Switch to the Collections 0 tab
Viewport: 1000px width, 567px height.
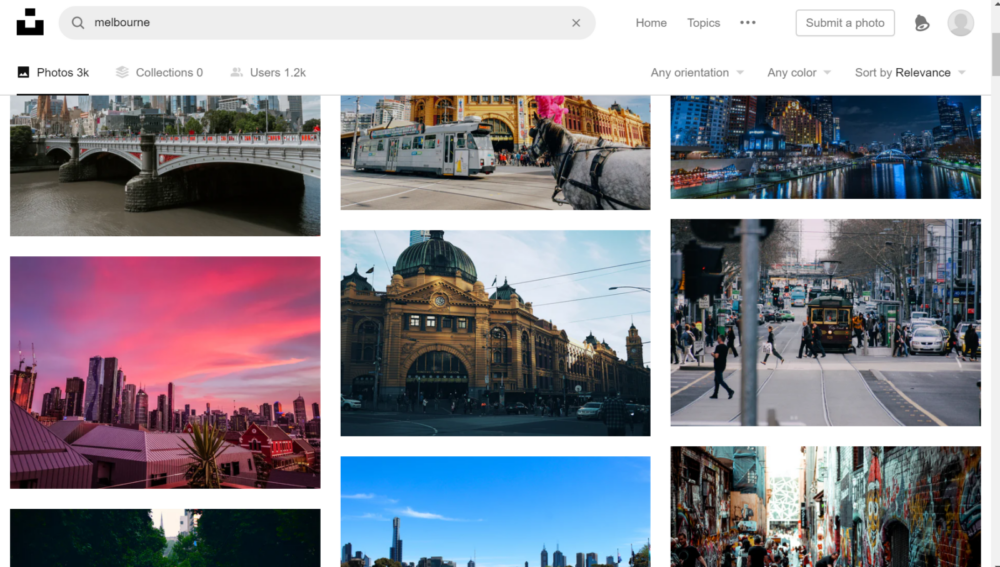[x=159, y=73]
